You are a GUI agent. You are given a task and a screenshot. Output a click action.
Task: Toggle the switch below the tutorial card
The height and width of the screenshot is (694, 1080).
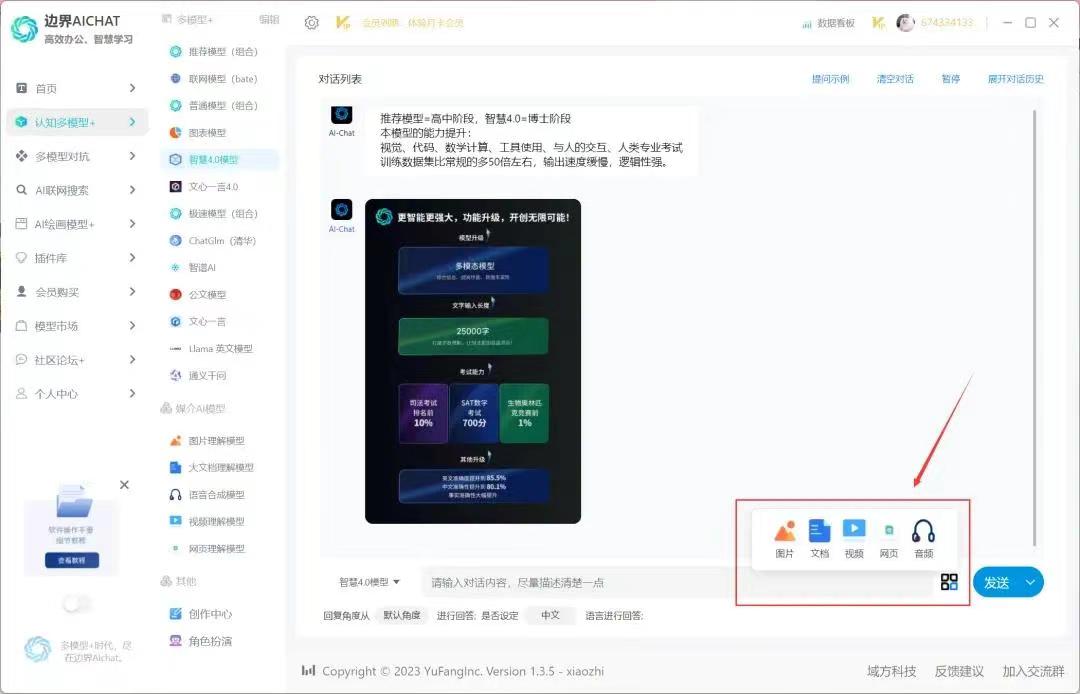pos(76,604)
